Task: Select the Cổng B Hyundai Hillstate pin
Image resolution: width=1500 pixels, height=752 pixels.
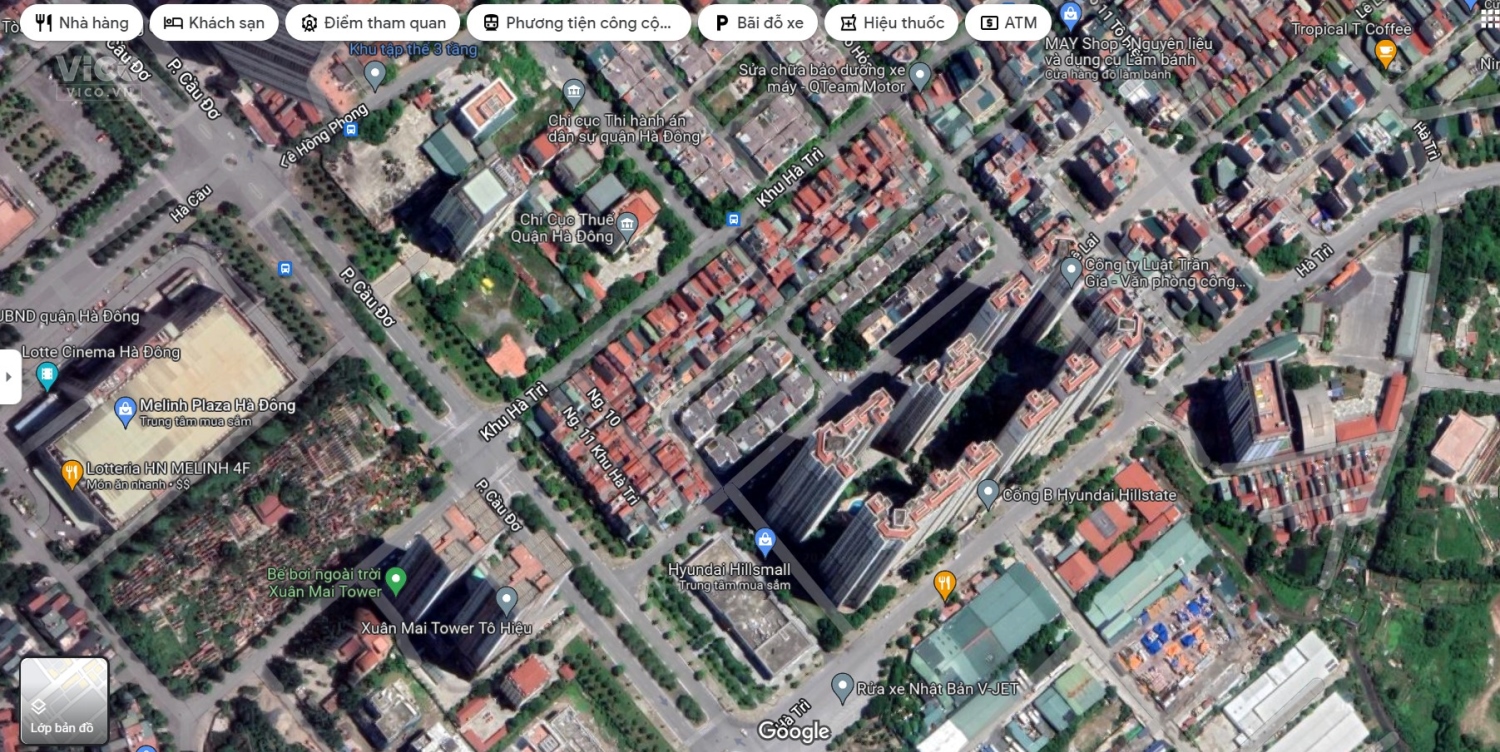Action: pos(988,492)
